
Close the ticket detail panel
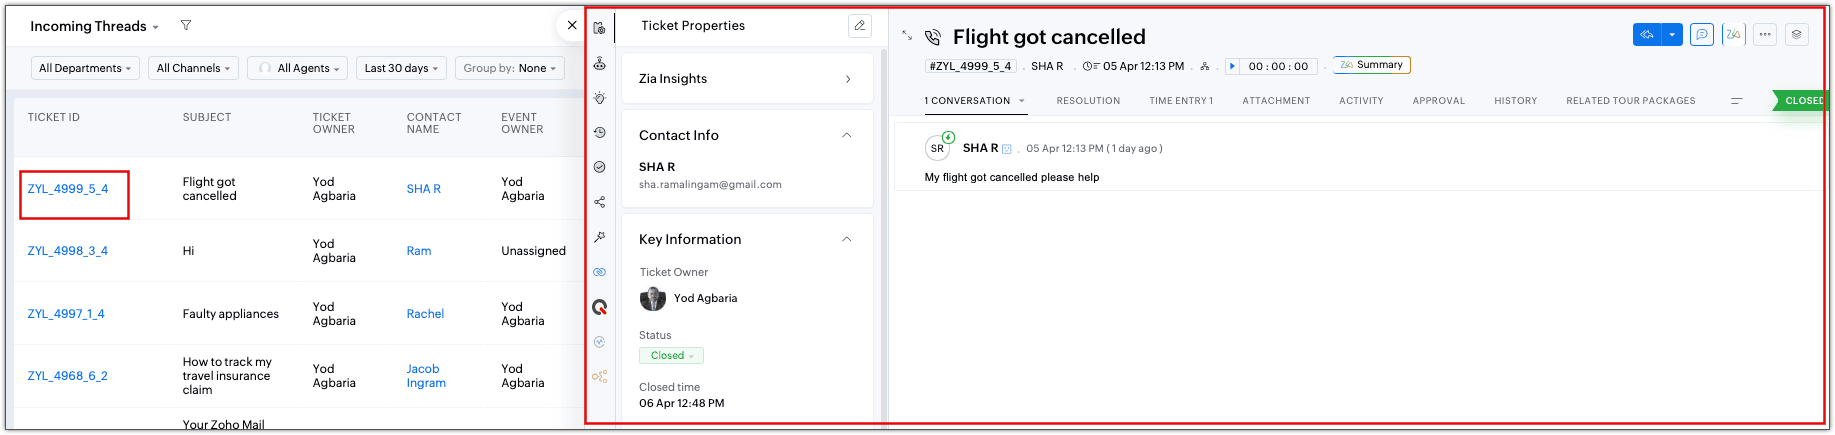571,26
